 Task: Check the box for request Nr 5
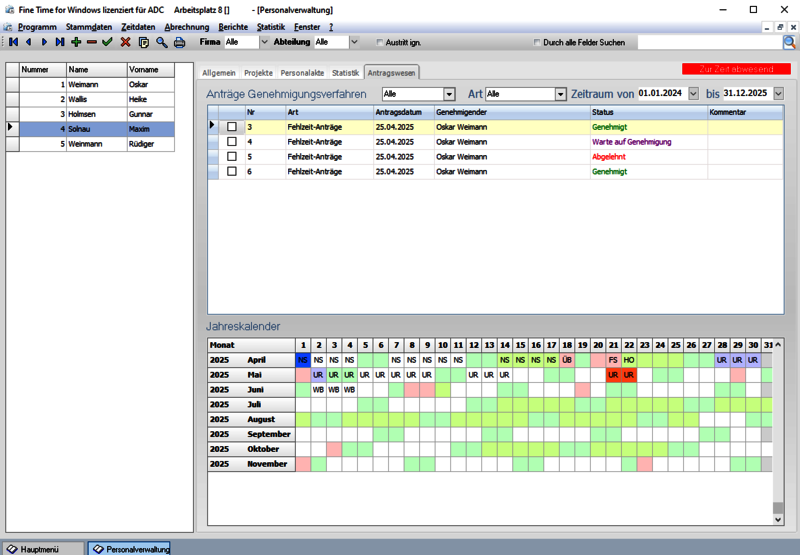(232, 156)
